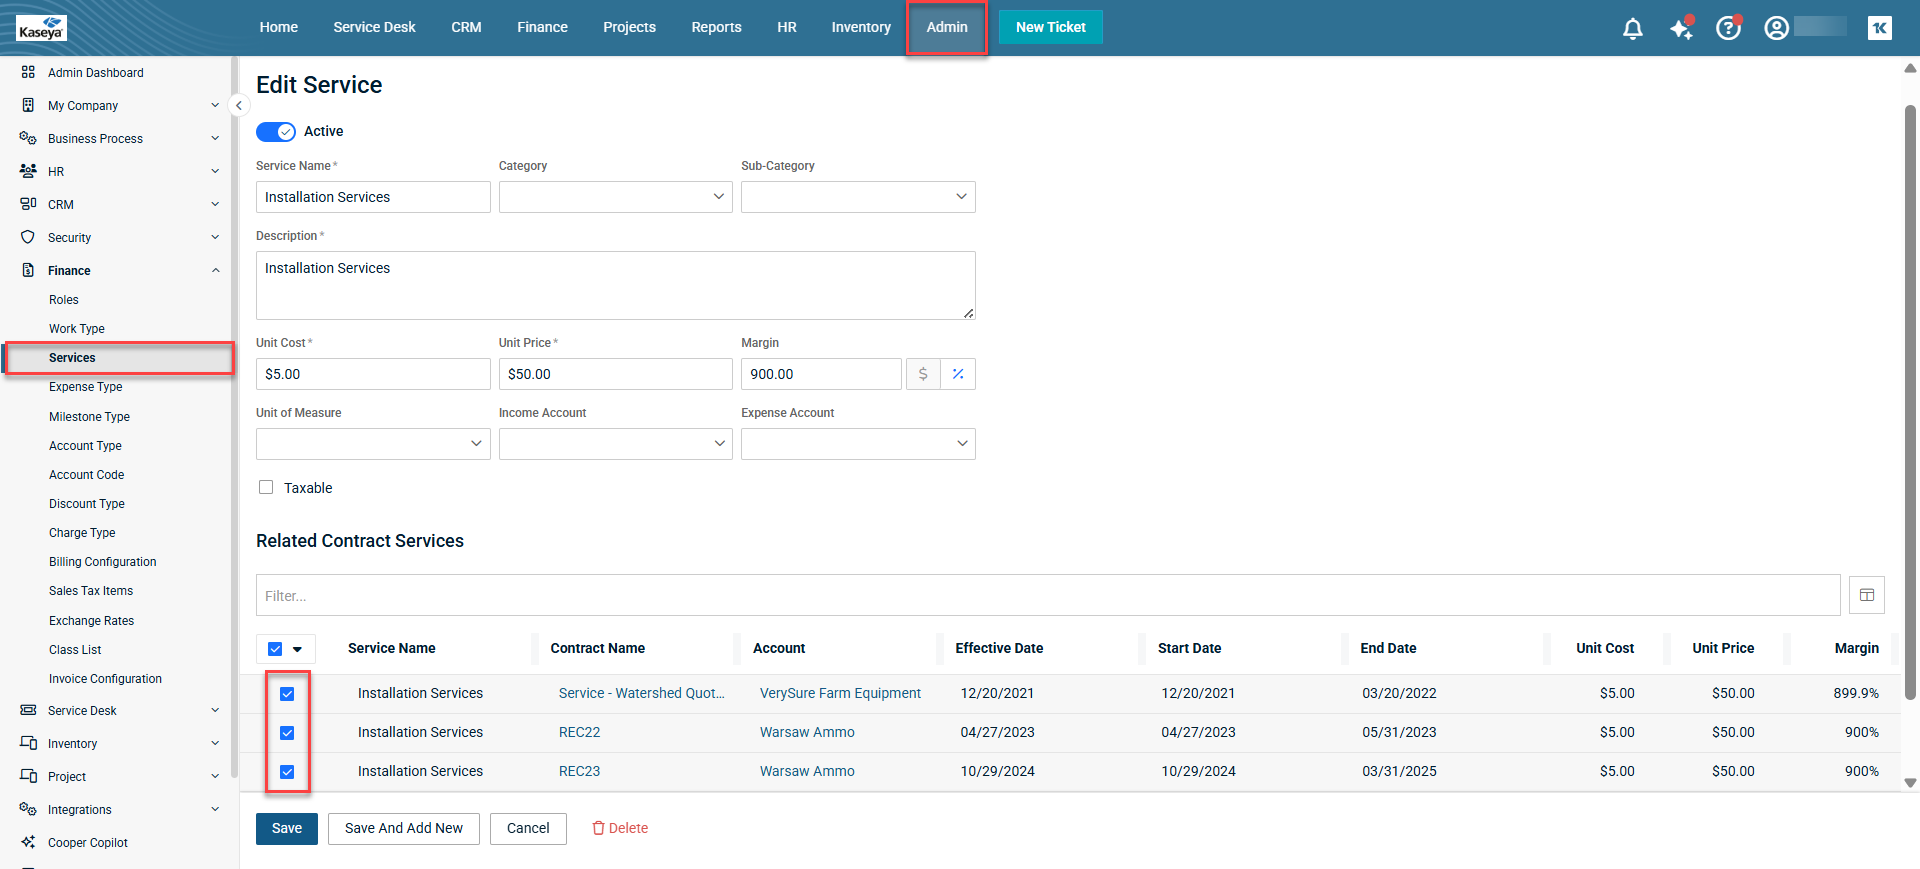Image resolution: width=1920 pixels, height=869 pixels.
Task: Click the Cooper Copilot sparkle icon in header
Action: pos(1681,28)
